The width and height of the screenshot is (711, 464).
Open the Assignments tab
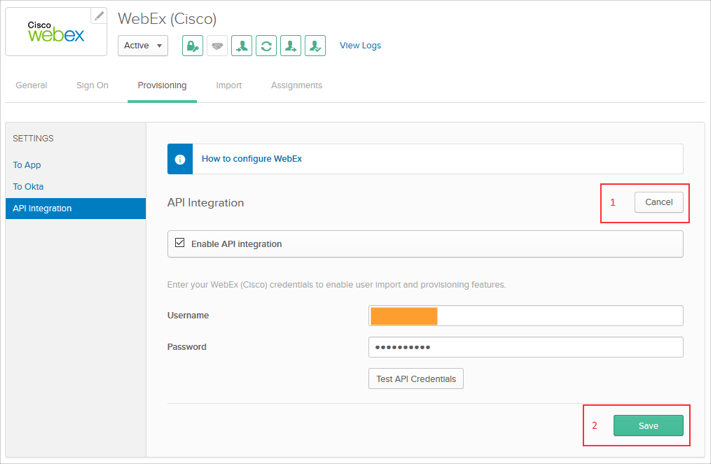coord(296,86)
